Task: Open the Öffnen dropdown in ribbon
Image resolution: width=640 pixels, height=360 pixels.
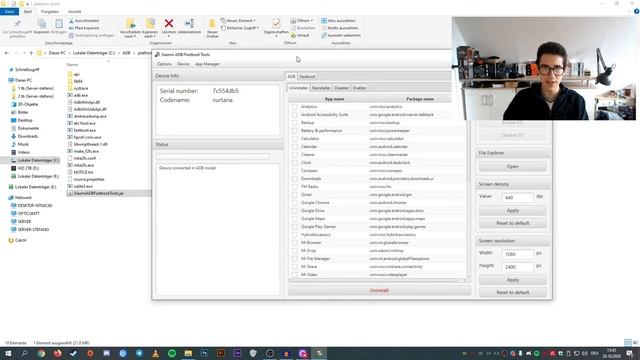Action: click(x=302, y=21)
